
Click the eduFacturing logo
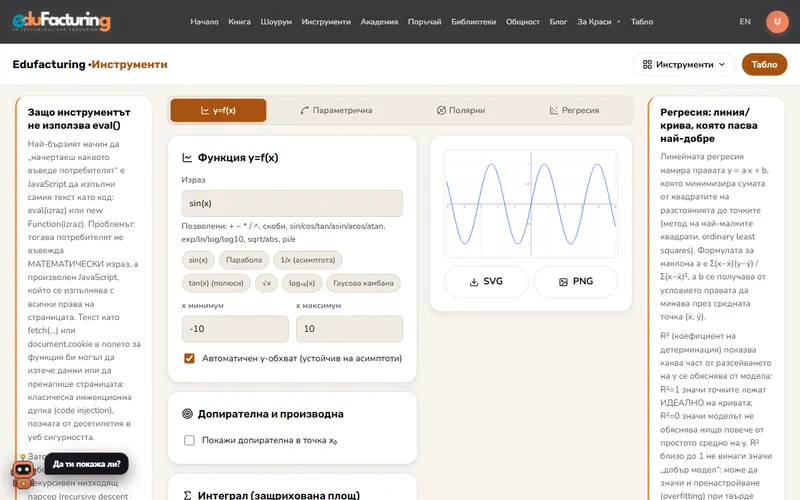pos(61,21)
